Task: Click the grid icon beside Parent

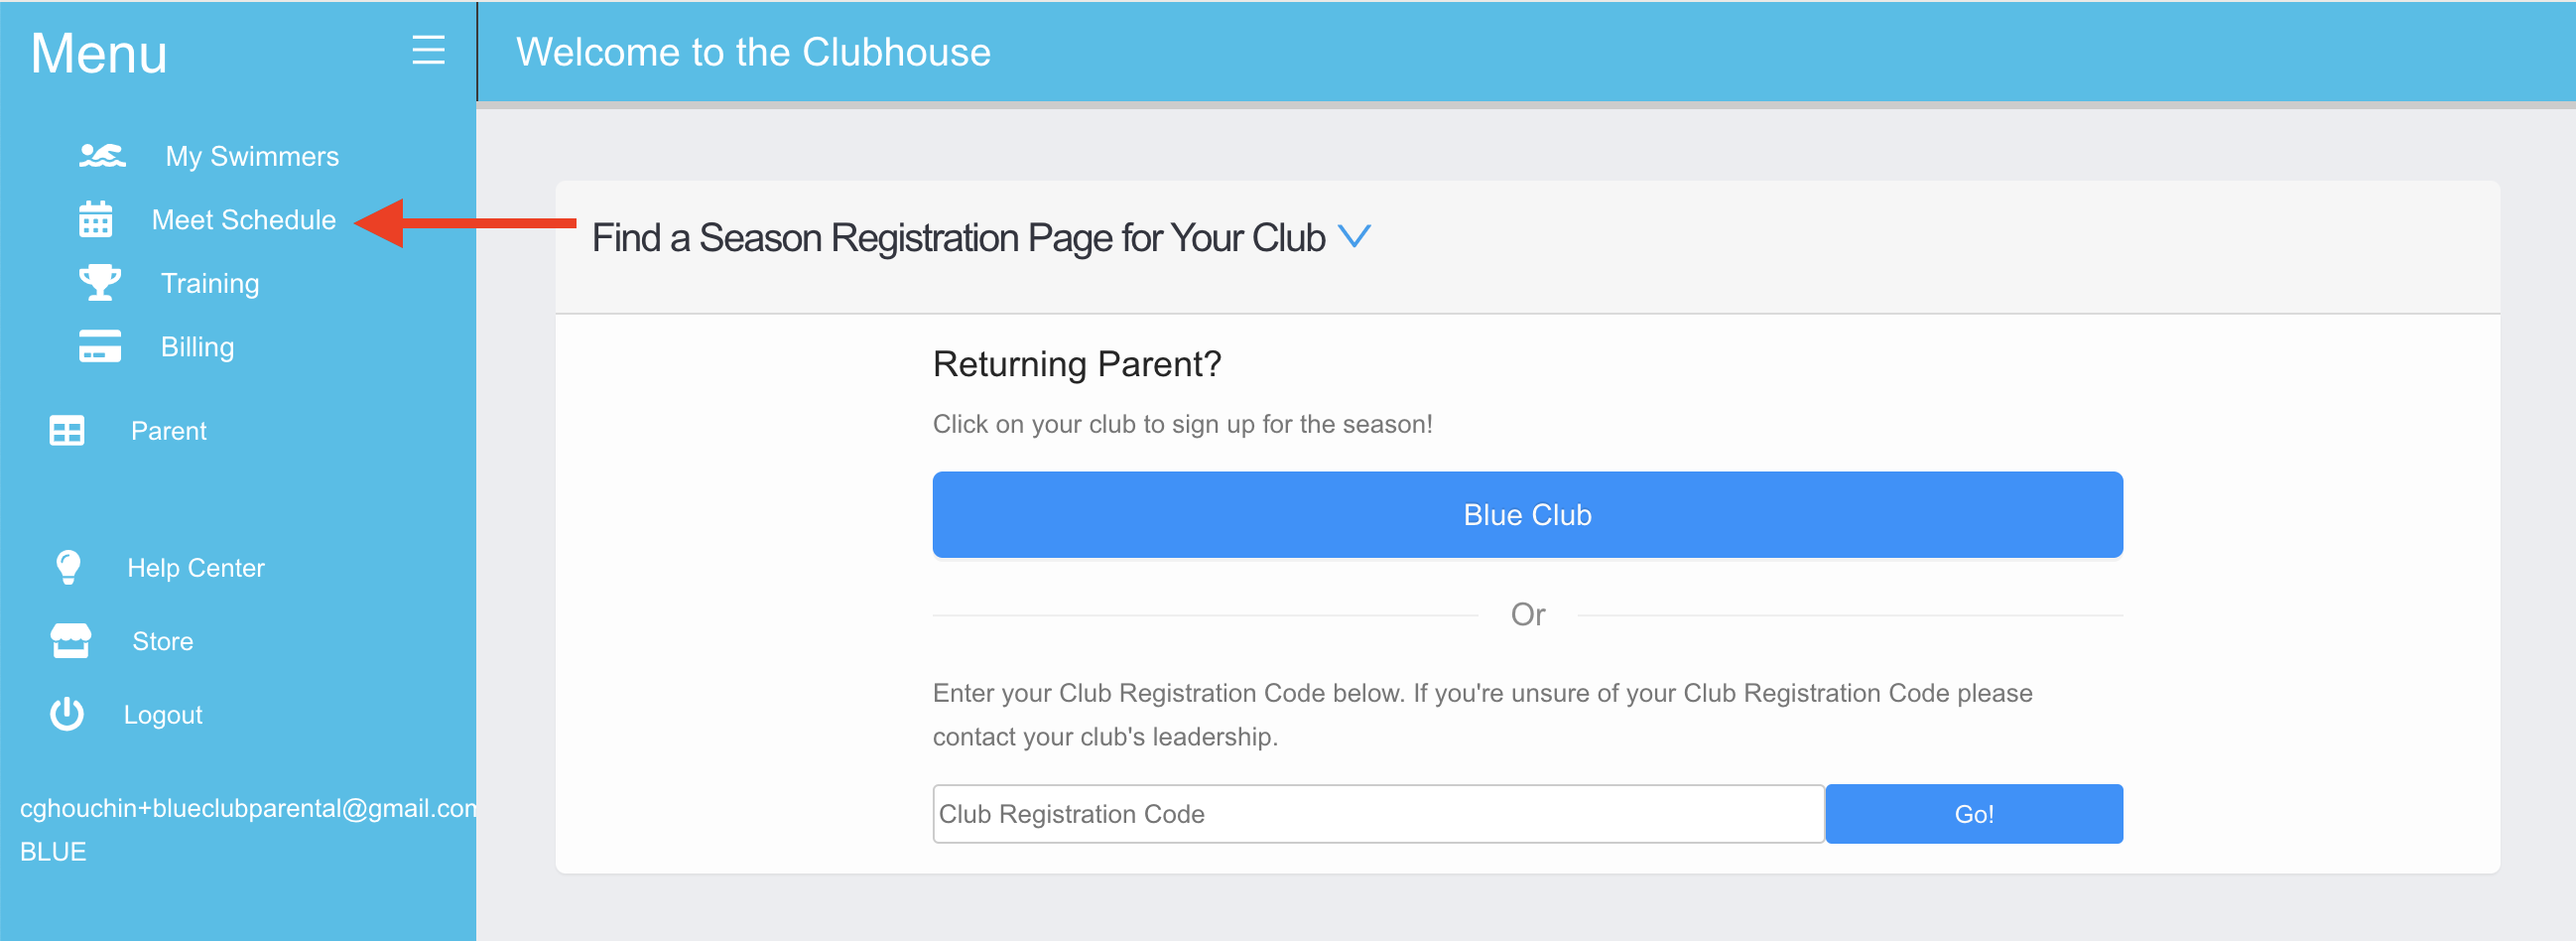Action: click(x=67, y=431)
